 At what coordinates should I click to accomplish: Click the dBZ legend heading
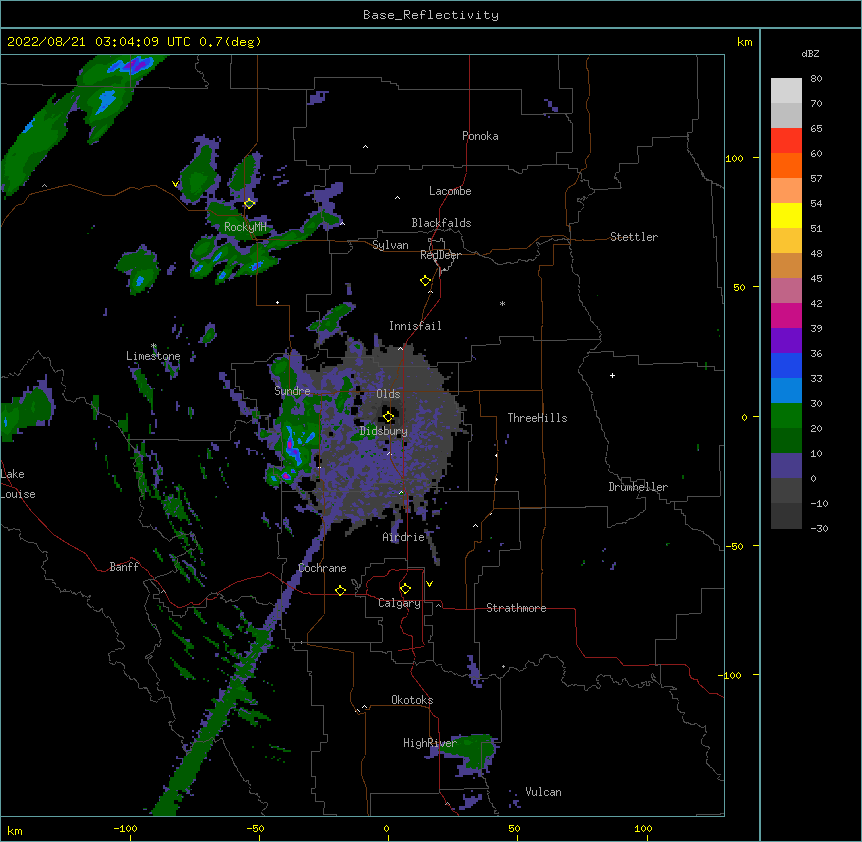[810, 53]
